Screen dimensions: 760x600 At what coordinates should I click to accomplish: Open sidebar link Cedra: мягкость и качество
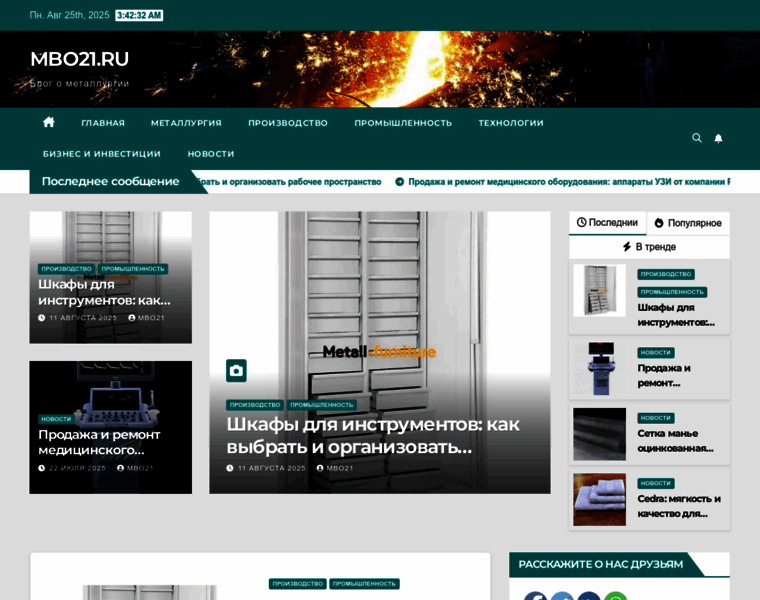coord(679,506)
